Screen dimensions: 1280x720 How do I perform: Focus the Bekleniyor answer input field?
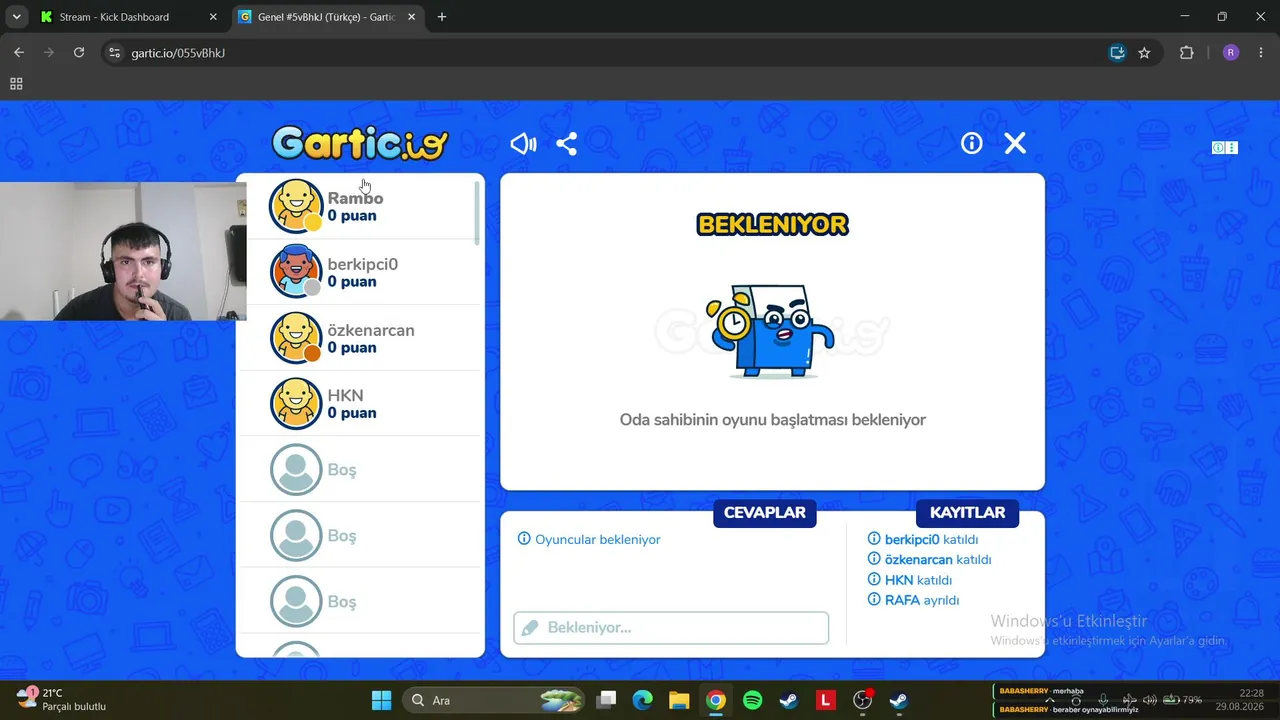point(671,628)
